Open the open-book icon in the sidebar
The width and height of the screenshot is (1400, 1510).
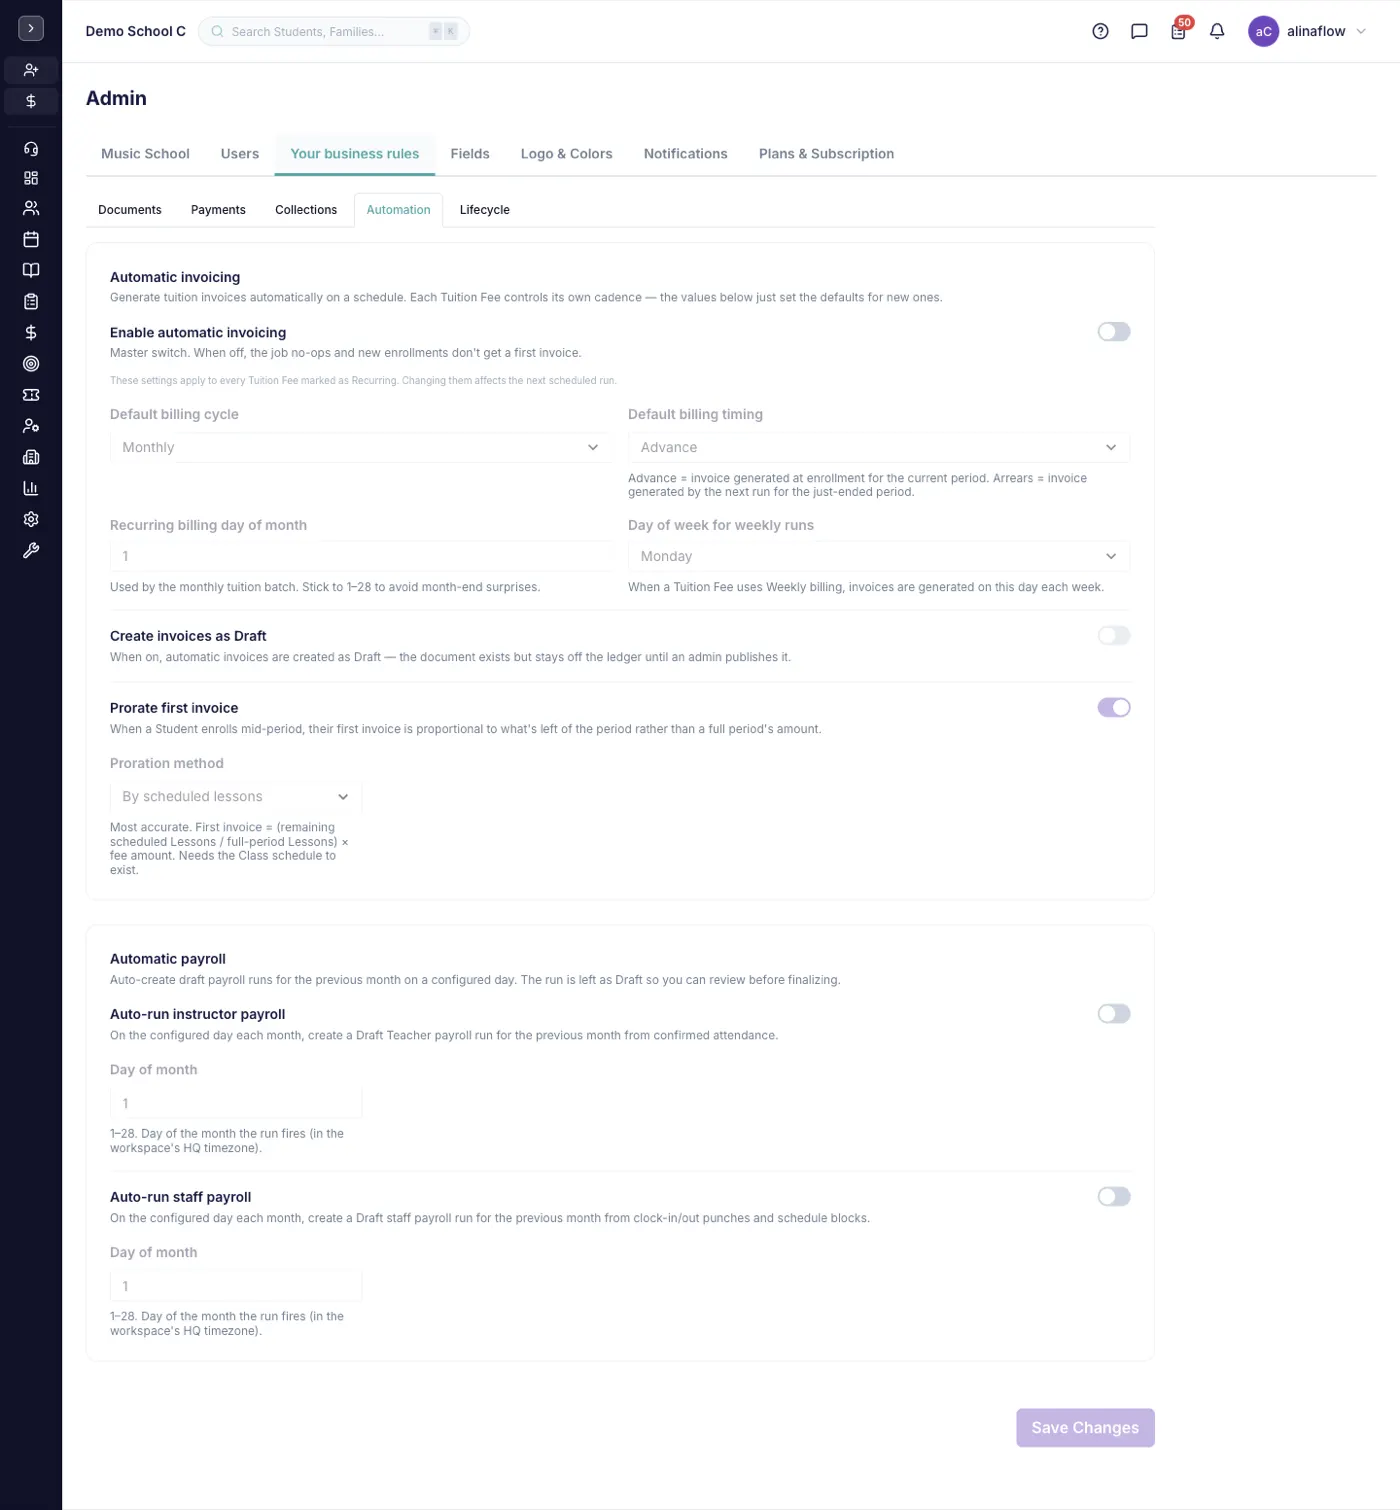(x=31, y=270)
